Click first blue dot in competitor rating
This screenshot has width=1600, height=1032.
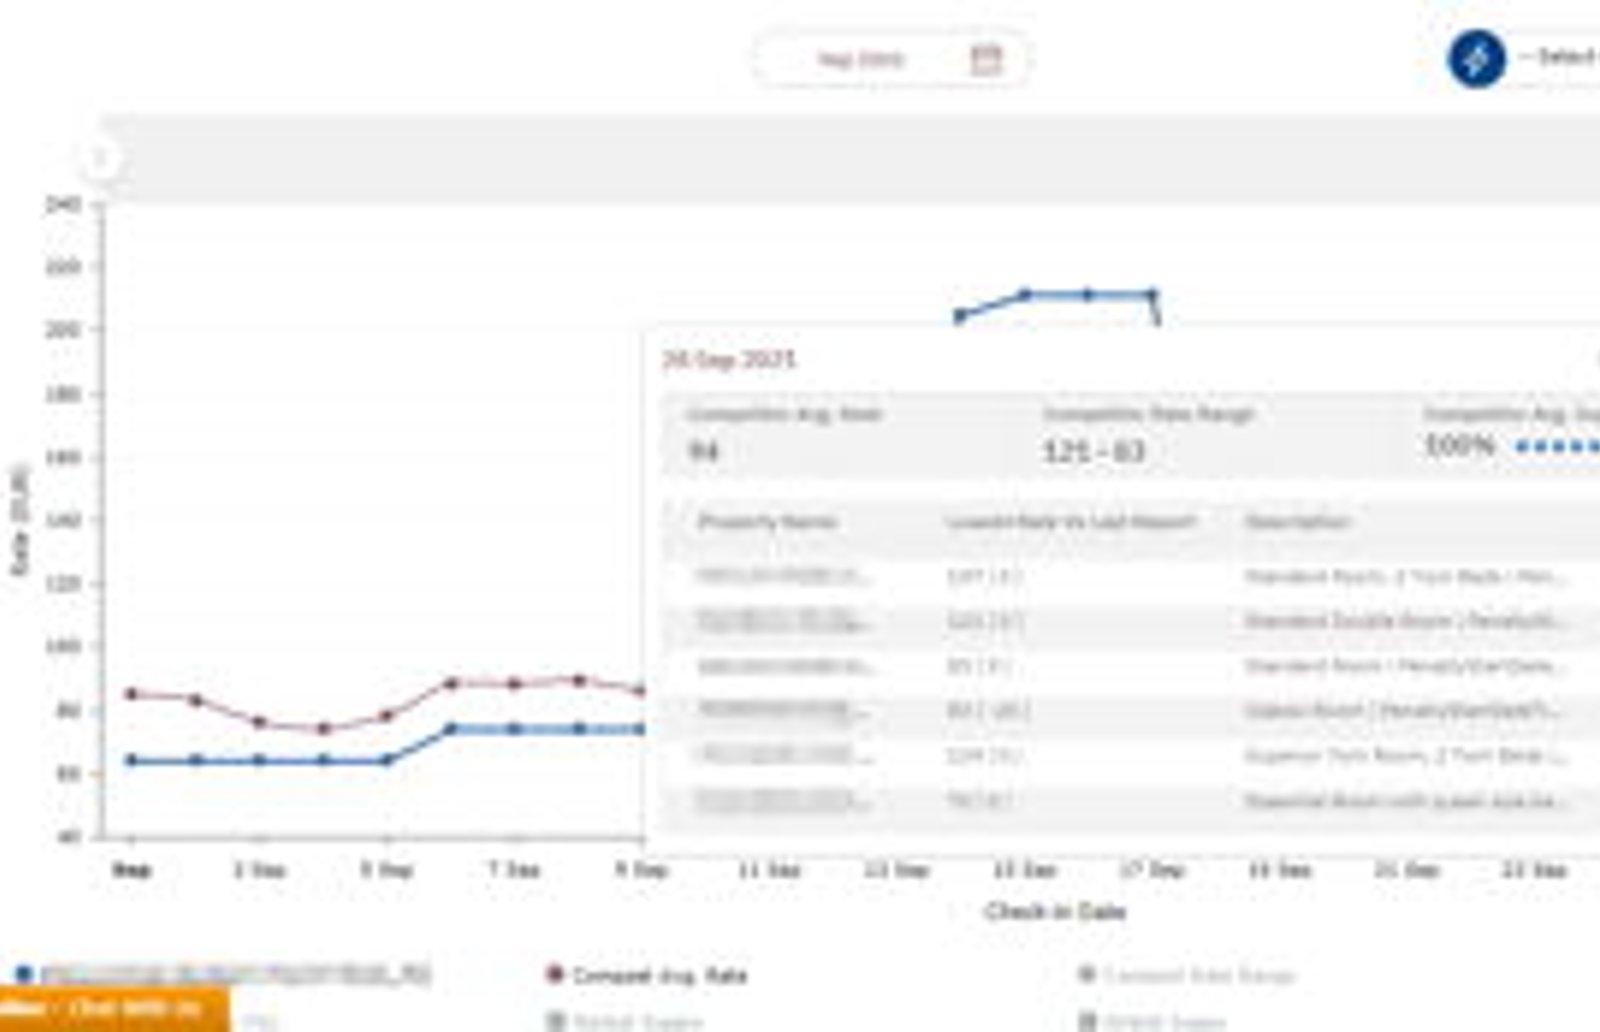click(1521, 447)
